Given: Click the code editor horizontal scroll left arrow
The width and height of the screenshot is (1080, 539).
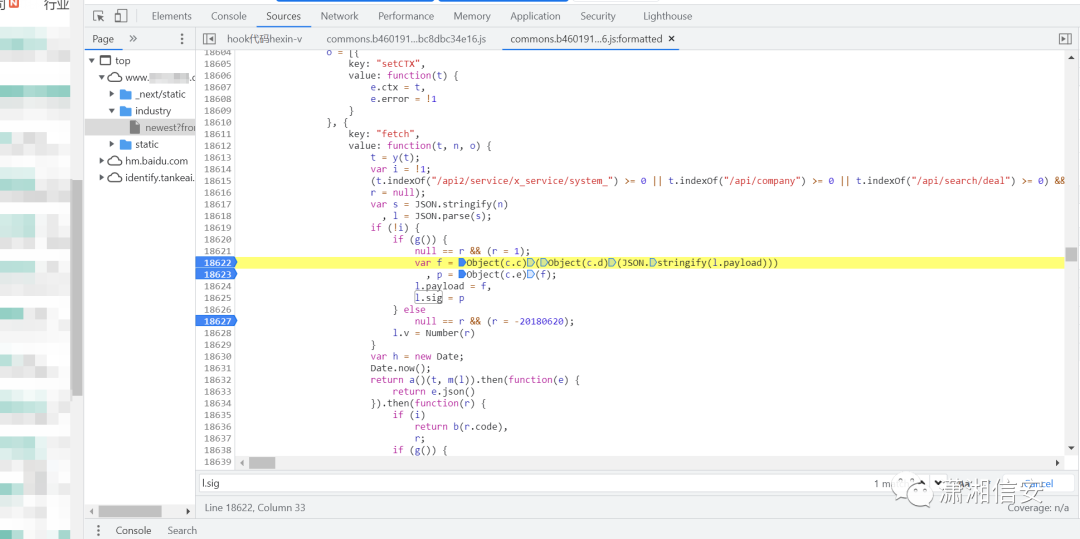Looking at the screenshot, I should pyautogui.click(x=242, y=463).
